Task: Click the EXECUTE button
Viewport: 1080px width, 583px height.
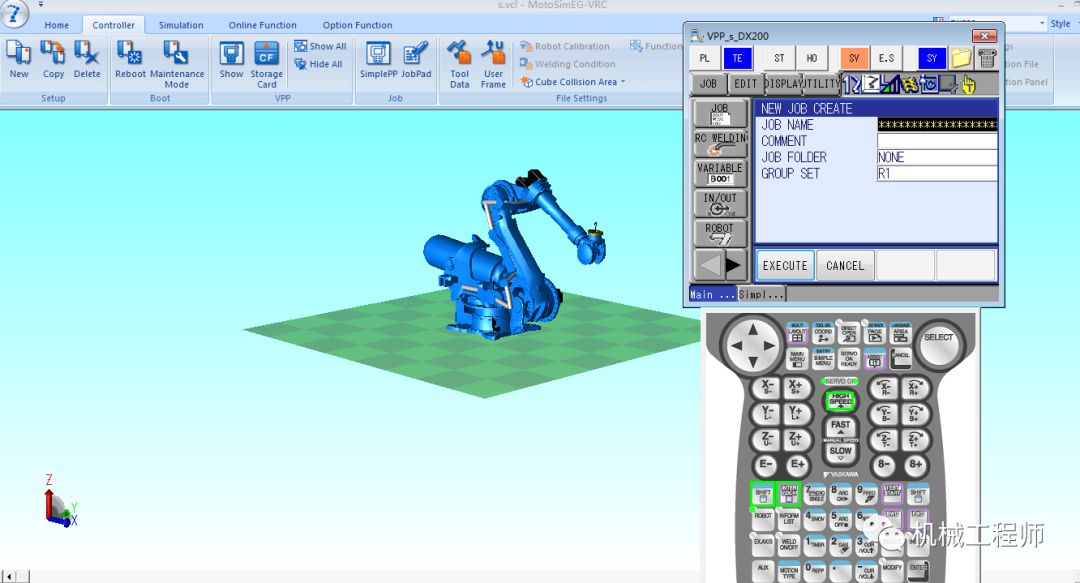Action: click(785, 265)
